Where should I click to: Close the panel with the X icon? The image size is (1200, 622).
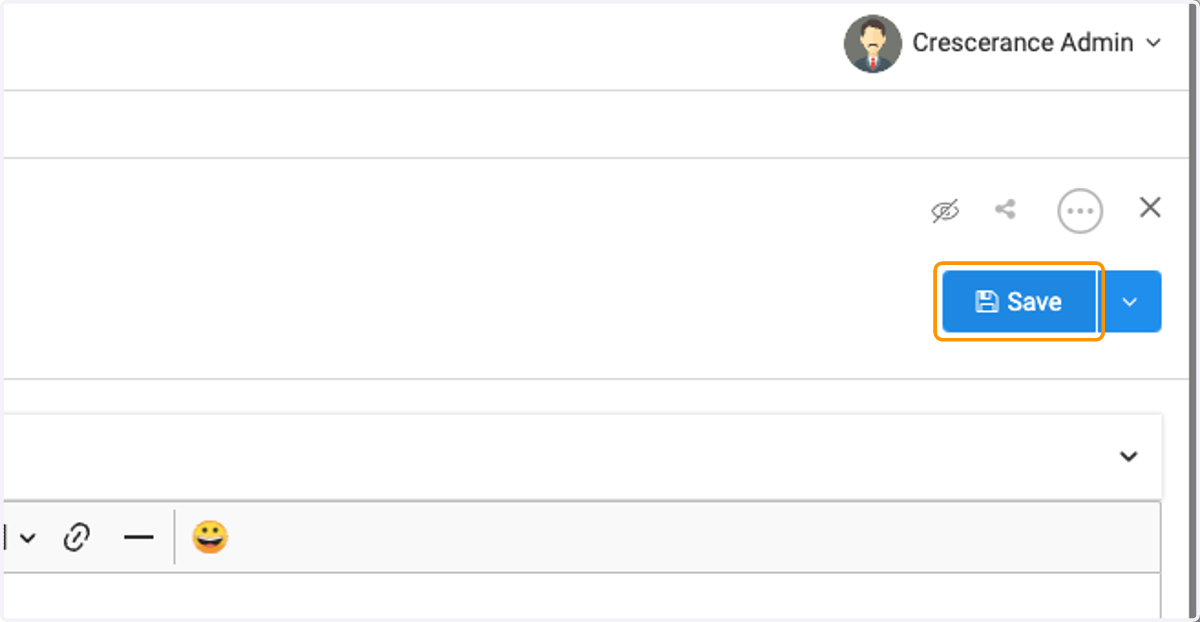pyautogui.click(x=1150, y=207)
